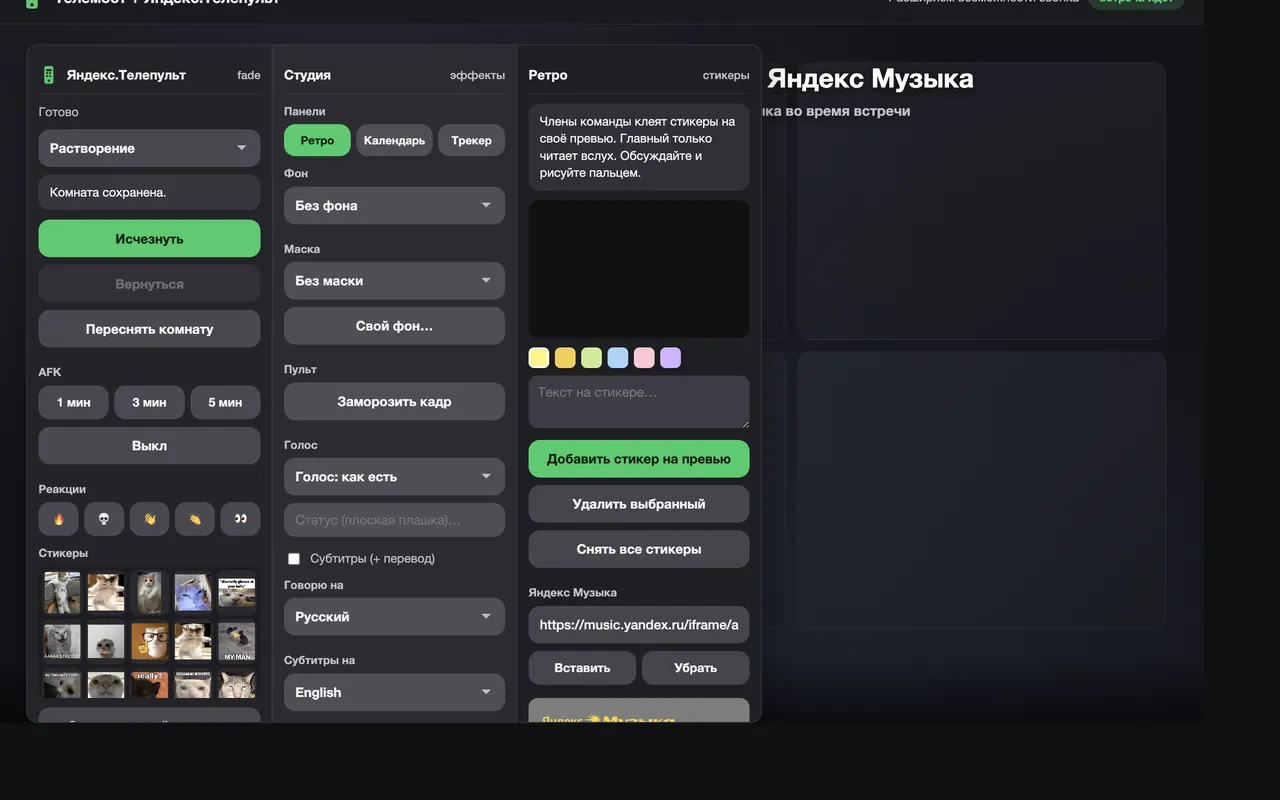Click Снять все стикеры button
Image resolution: width=1280 pixels, height=800 pixels.
click(639, 549)
